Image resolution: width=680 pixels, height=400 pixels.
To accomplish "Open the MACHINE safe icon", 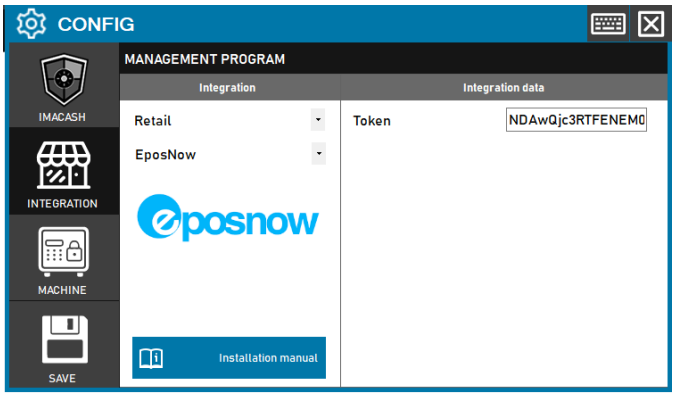I will coord(62,250).
